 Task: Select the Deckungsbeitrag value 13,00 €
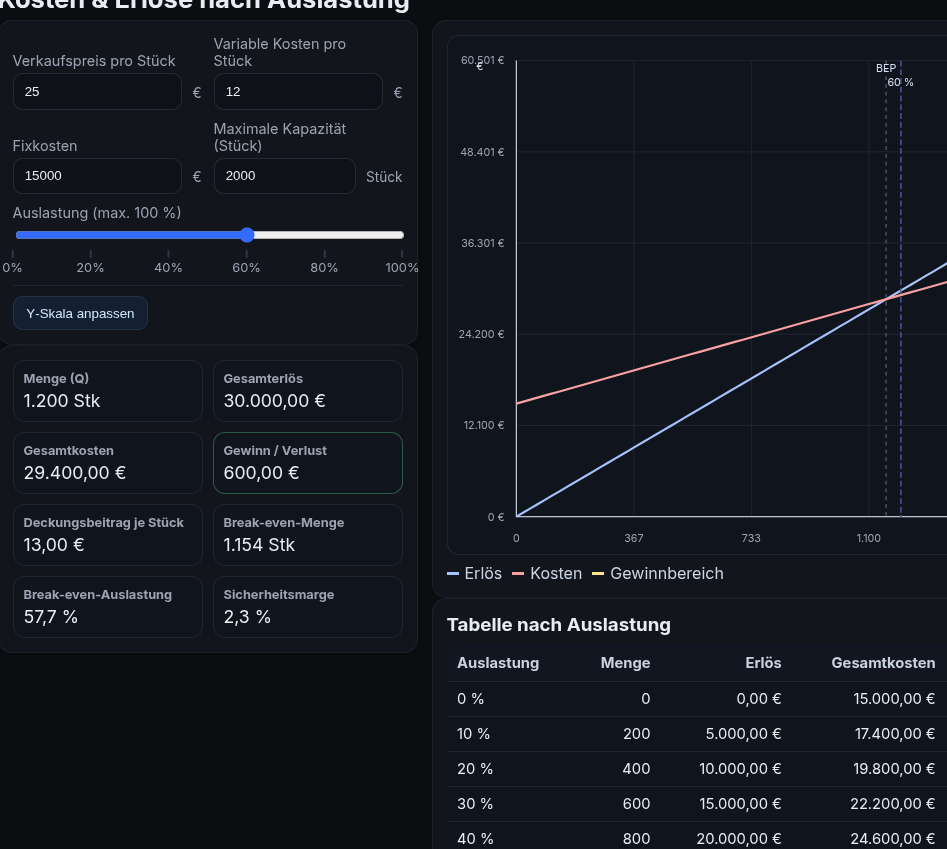tap(54, 545)
